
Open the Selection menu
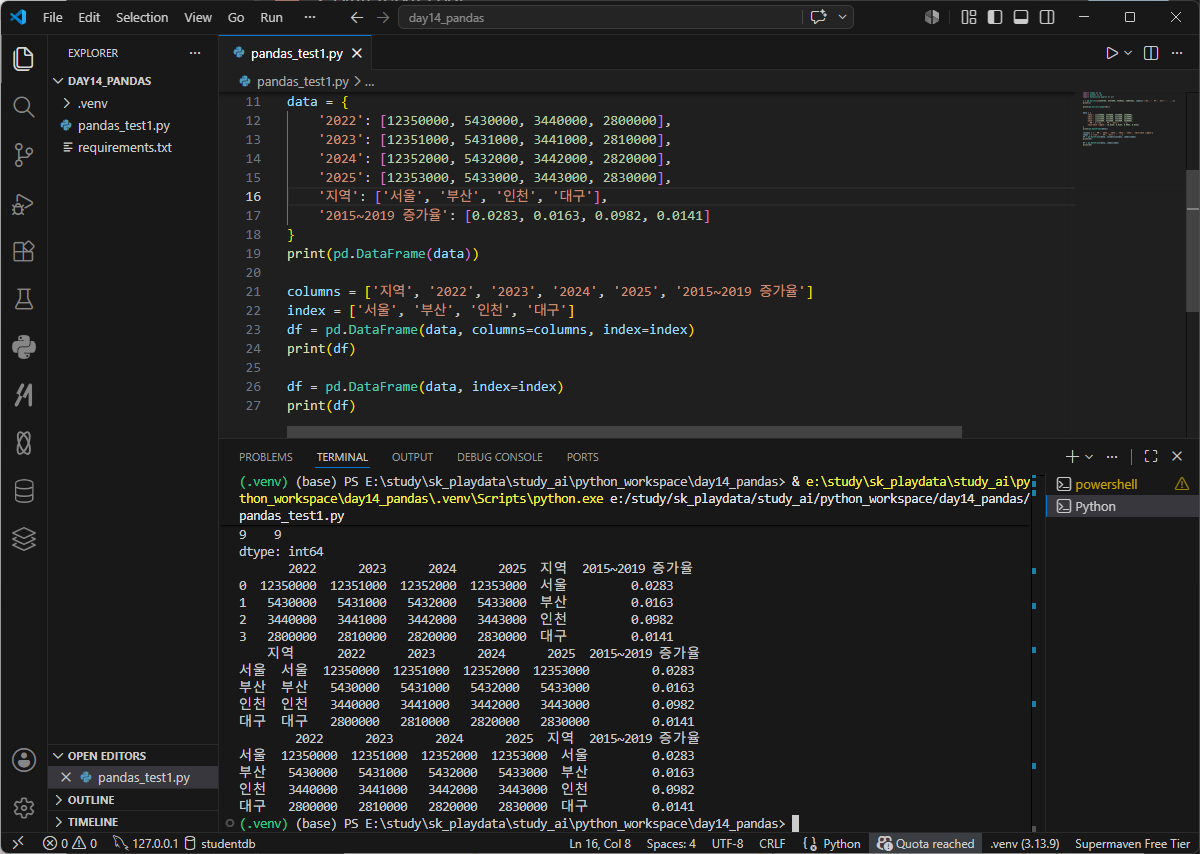click(142, 17)
